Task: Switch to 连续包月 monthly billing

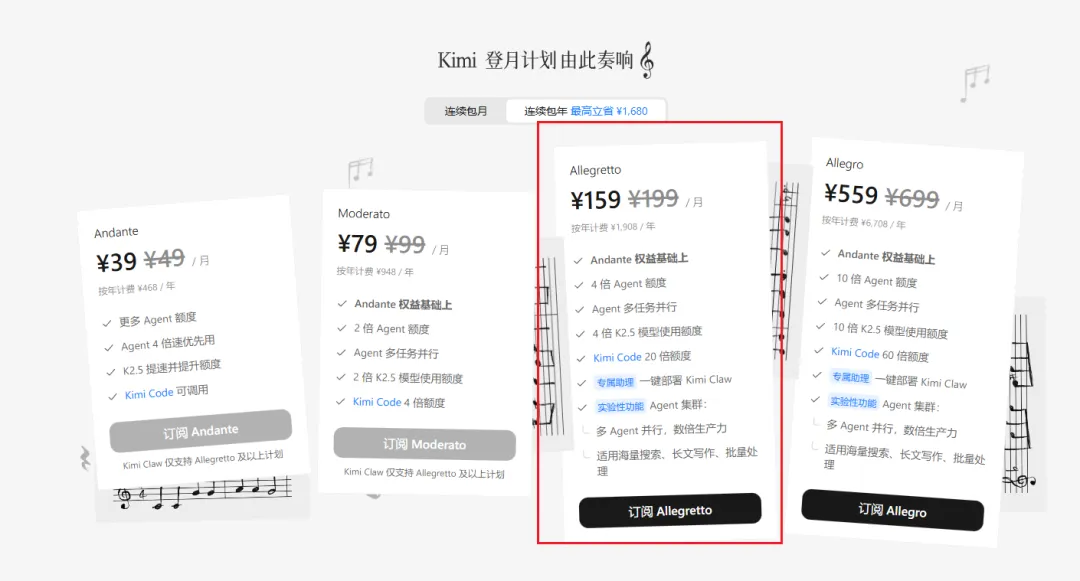Action: click(x=466, y=111)
